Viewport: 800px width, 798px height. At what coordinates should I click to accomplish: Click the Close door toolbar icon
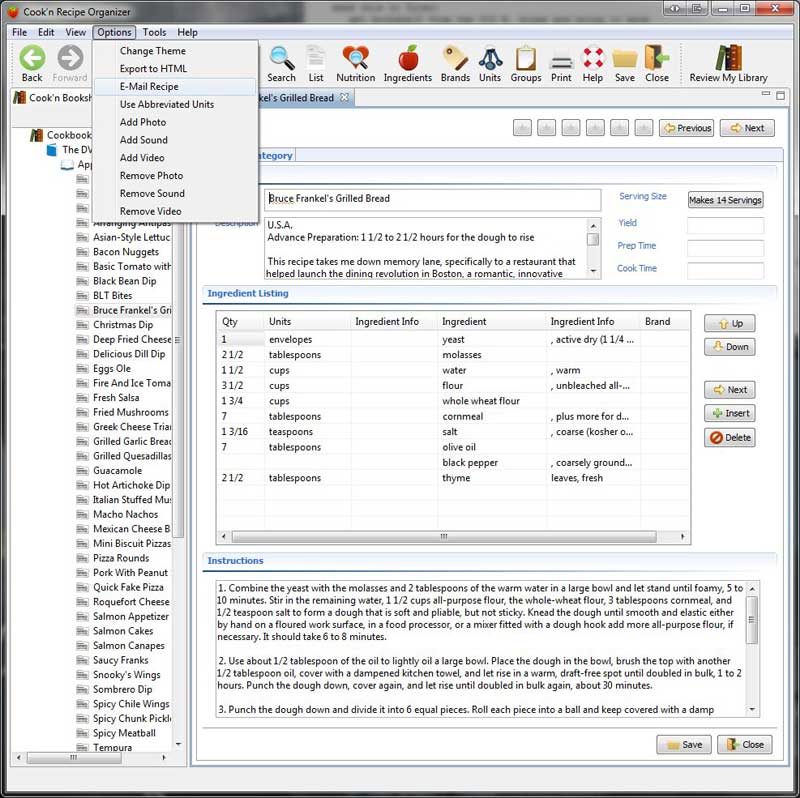(x=657, y=58)
